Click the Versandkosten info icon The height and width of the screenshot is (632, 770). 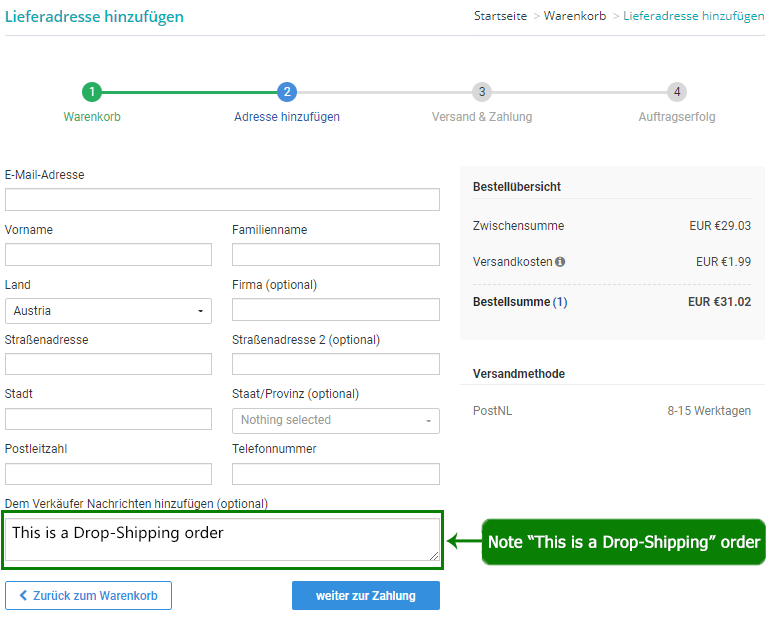click(560, 262)
